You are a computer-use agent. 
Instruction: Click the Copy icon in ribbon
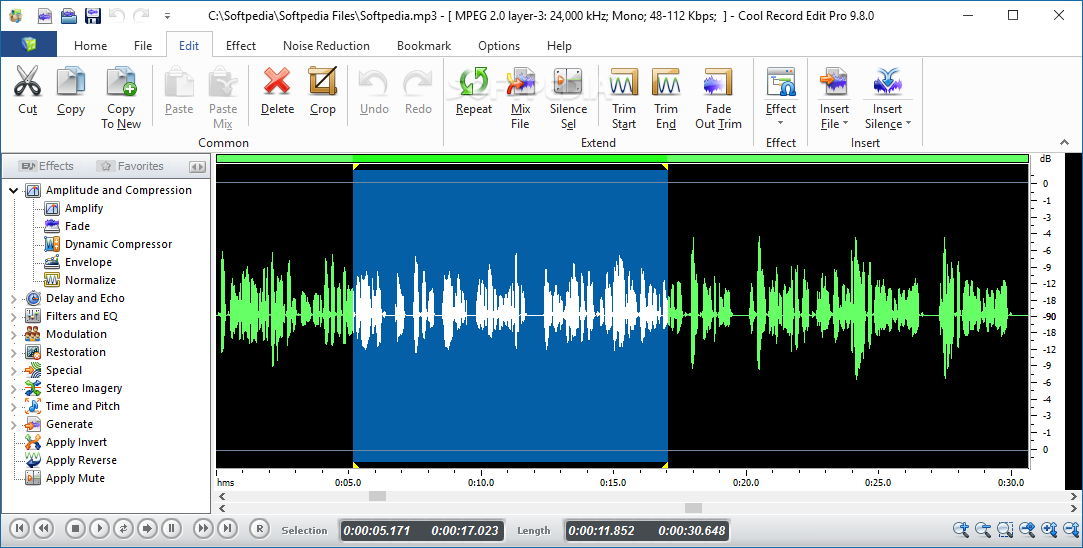coord(70,82)
